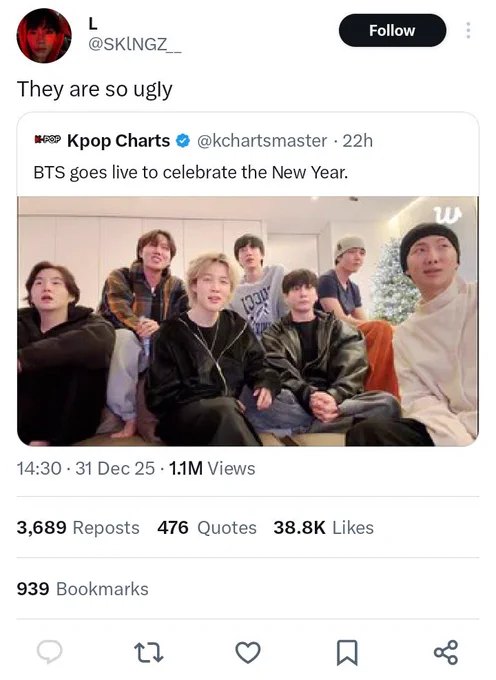This screenshot has width=496, height=680.
Task: View the 3,689 Reposts list
Action: [x=78, y=528]
